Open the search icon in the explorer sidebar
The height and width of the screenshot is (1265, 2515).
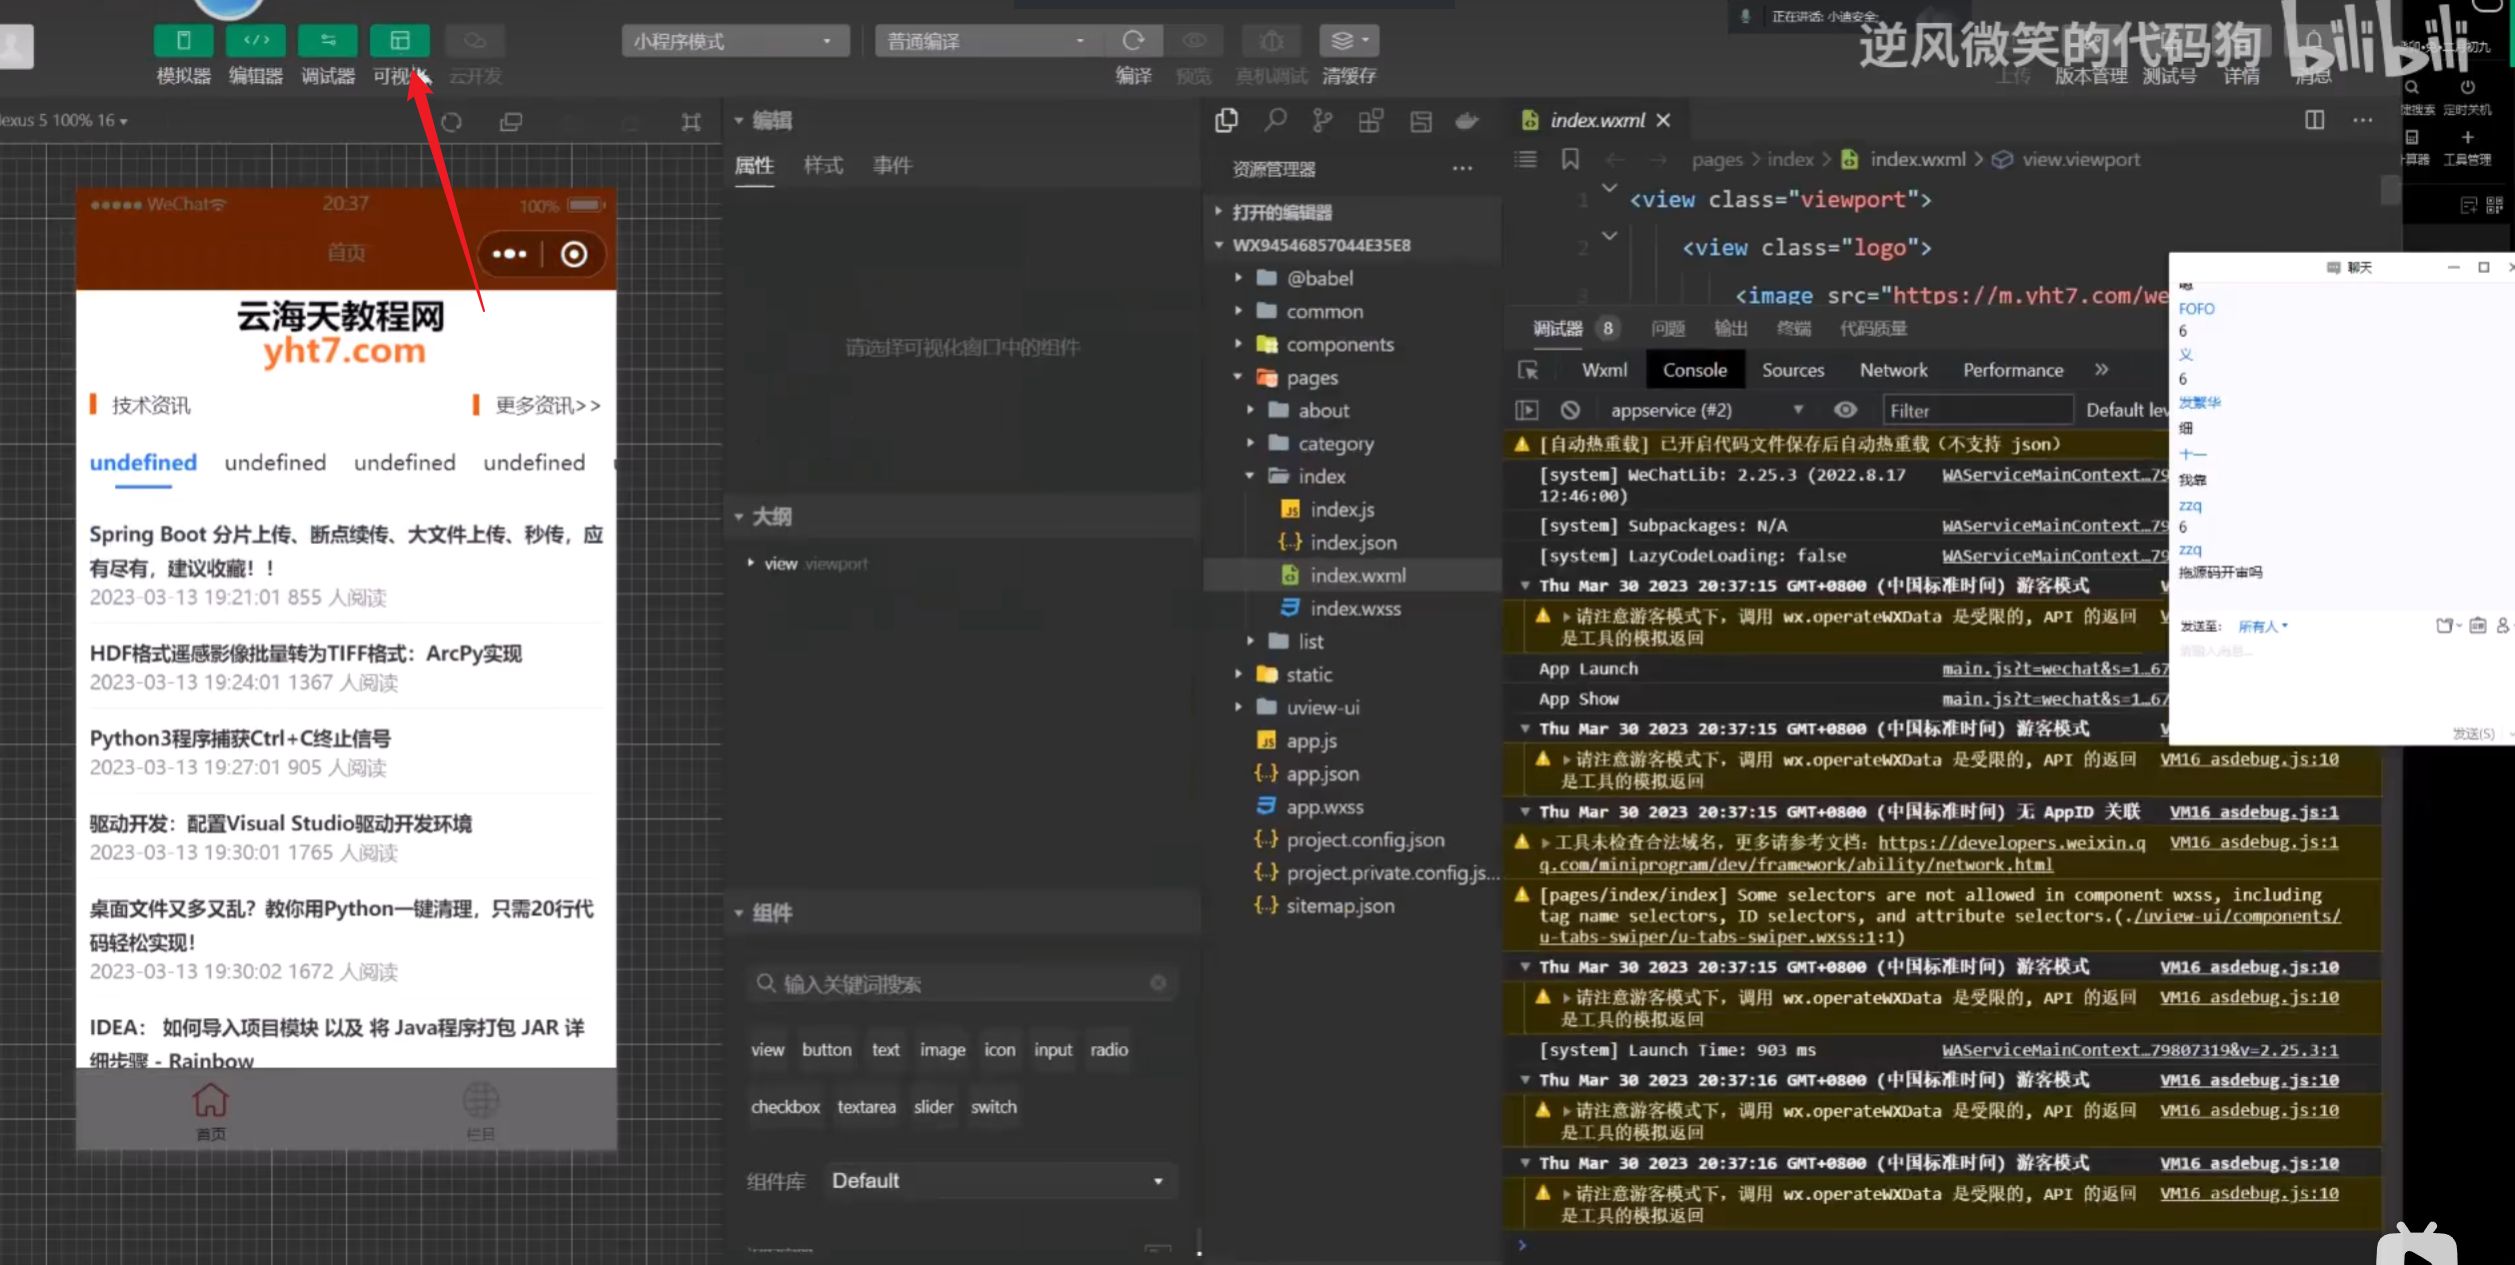[1275, 121]
